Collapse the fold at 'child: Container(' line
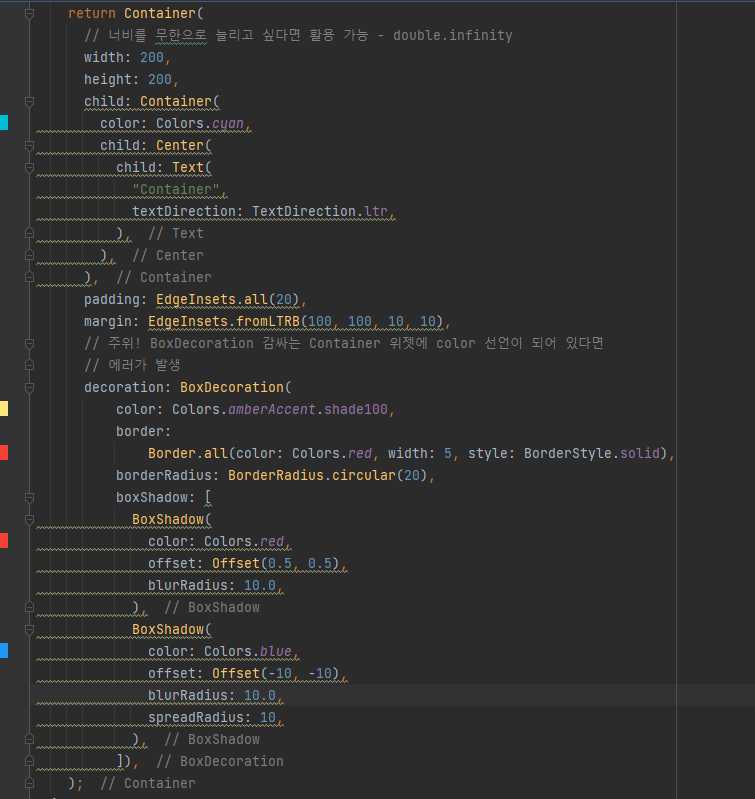The width and height of the screenshot is (755, 799). pos(30,102)
